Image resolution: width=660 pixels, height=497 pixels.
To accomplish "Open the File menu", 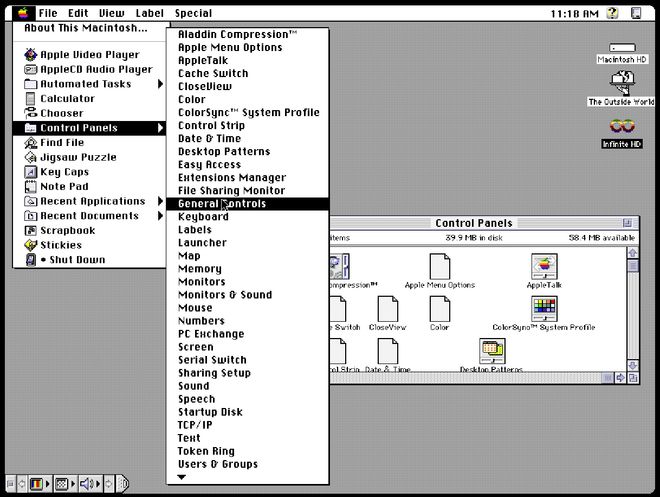I will (x=48, y=13).
